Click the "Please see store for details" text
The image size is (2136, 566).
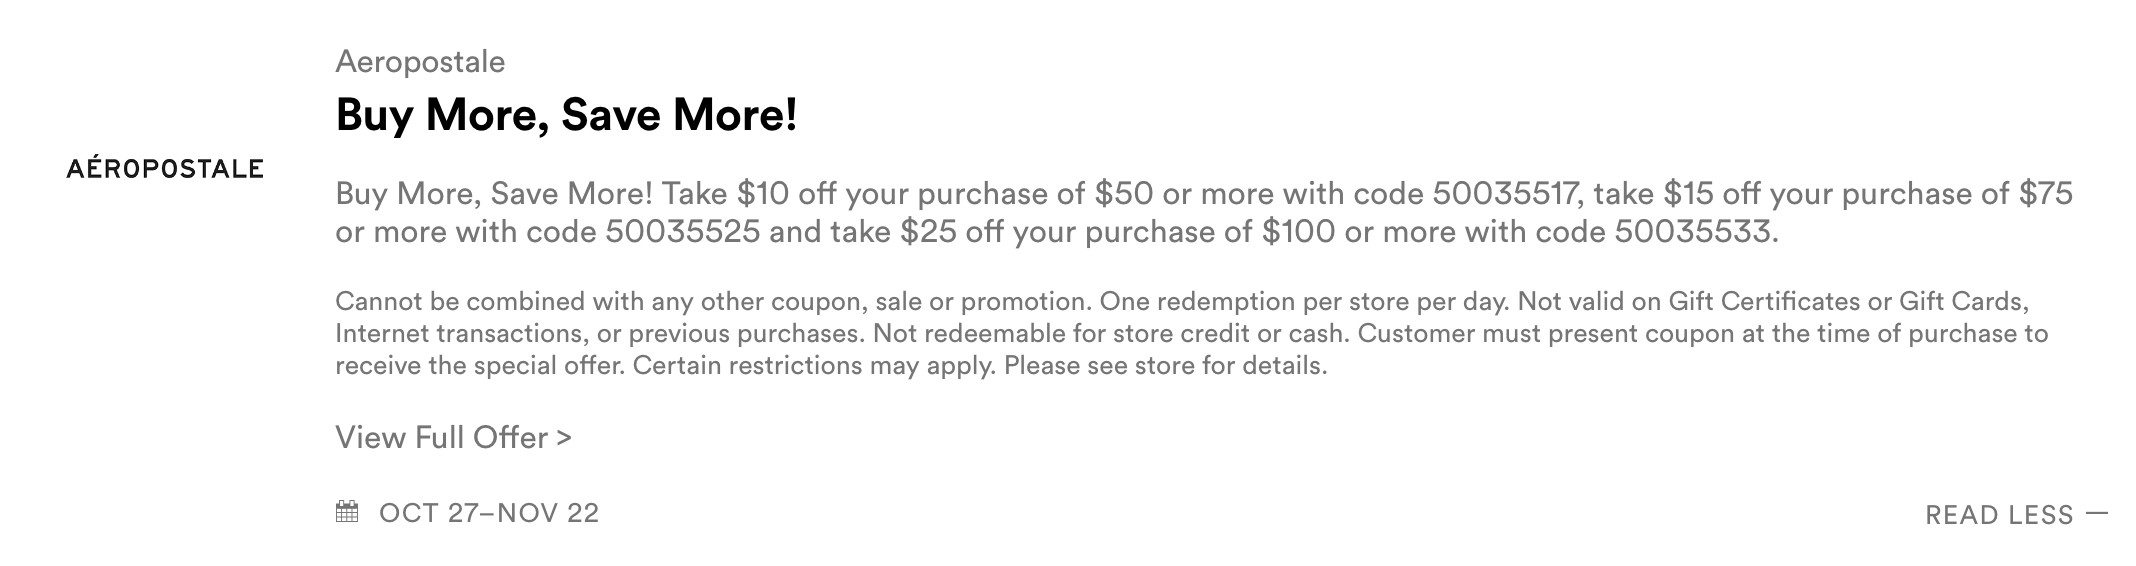[x=1165, y=365]
